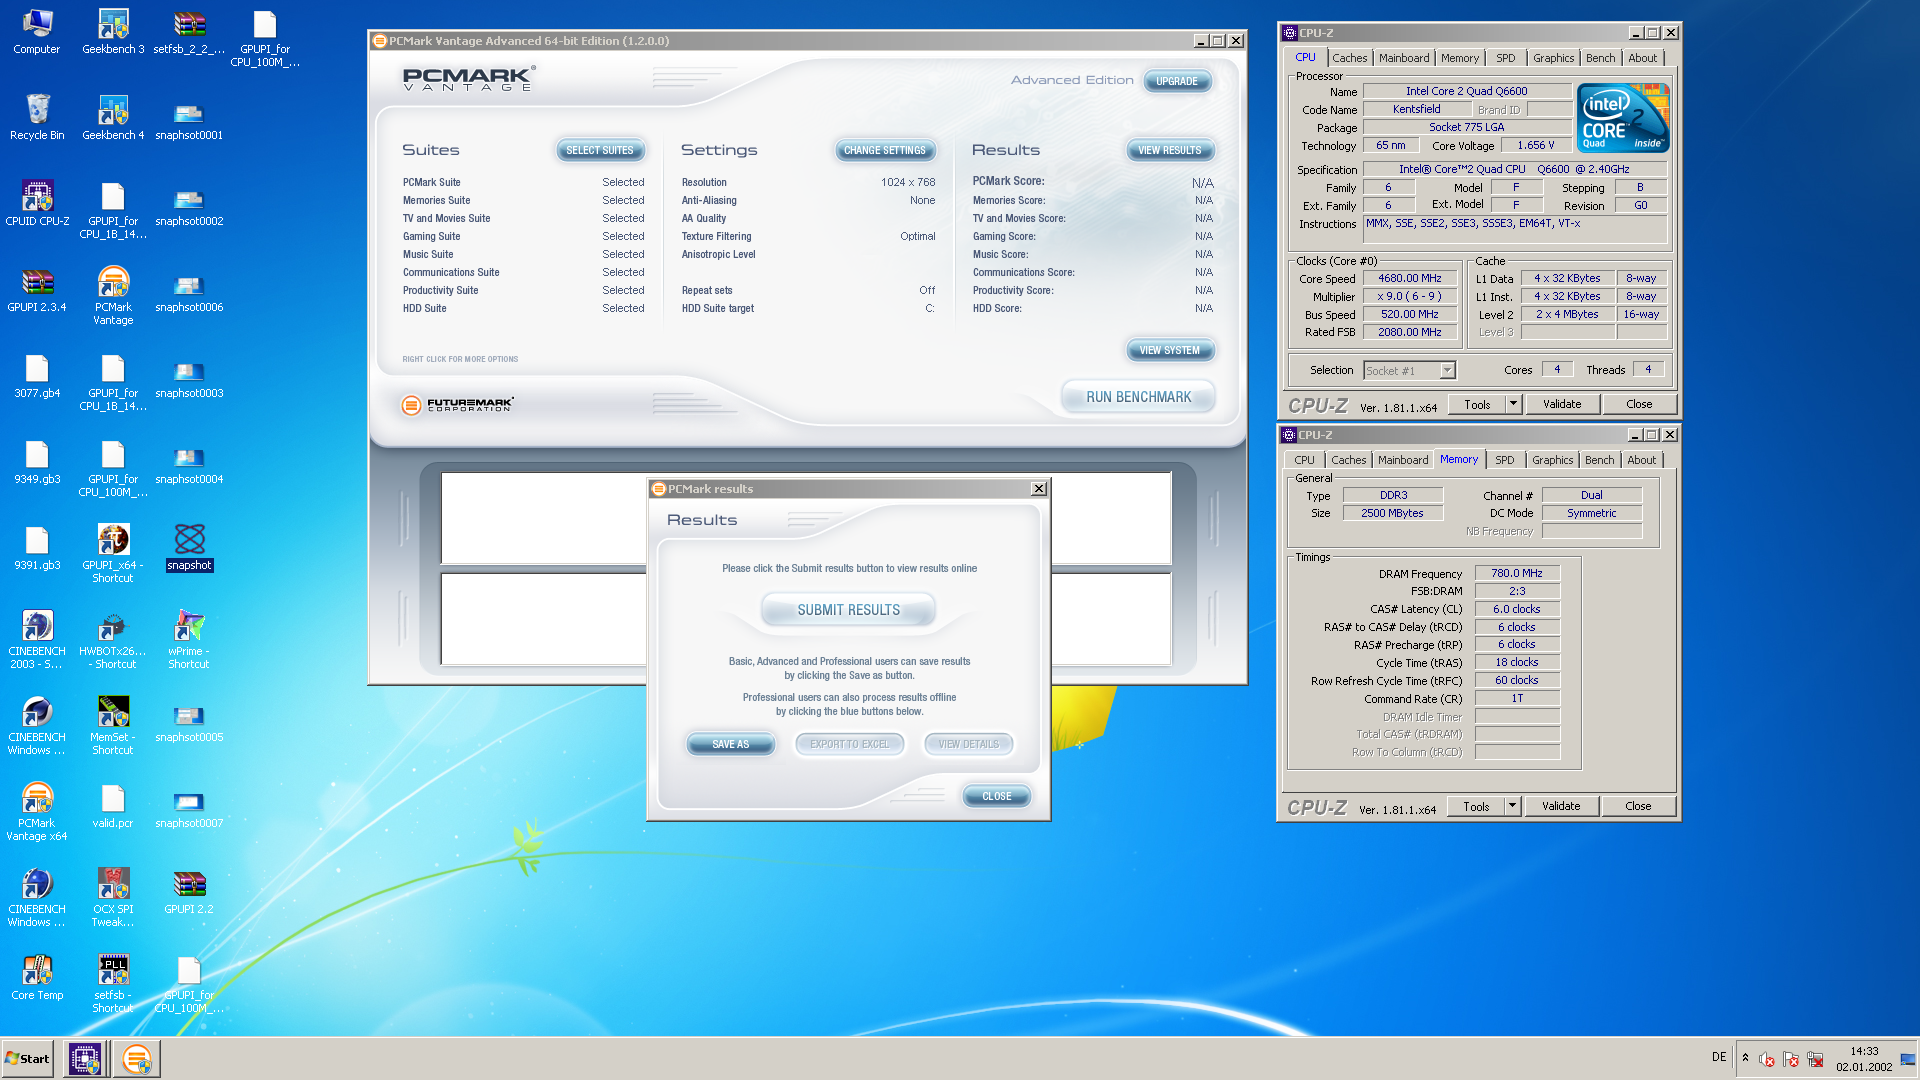Switch to Caches tab in upper CPU-Z

pos(1349,58)
